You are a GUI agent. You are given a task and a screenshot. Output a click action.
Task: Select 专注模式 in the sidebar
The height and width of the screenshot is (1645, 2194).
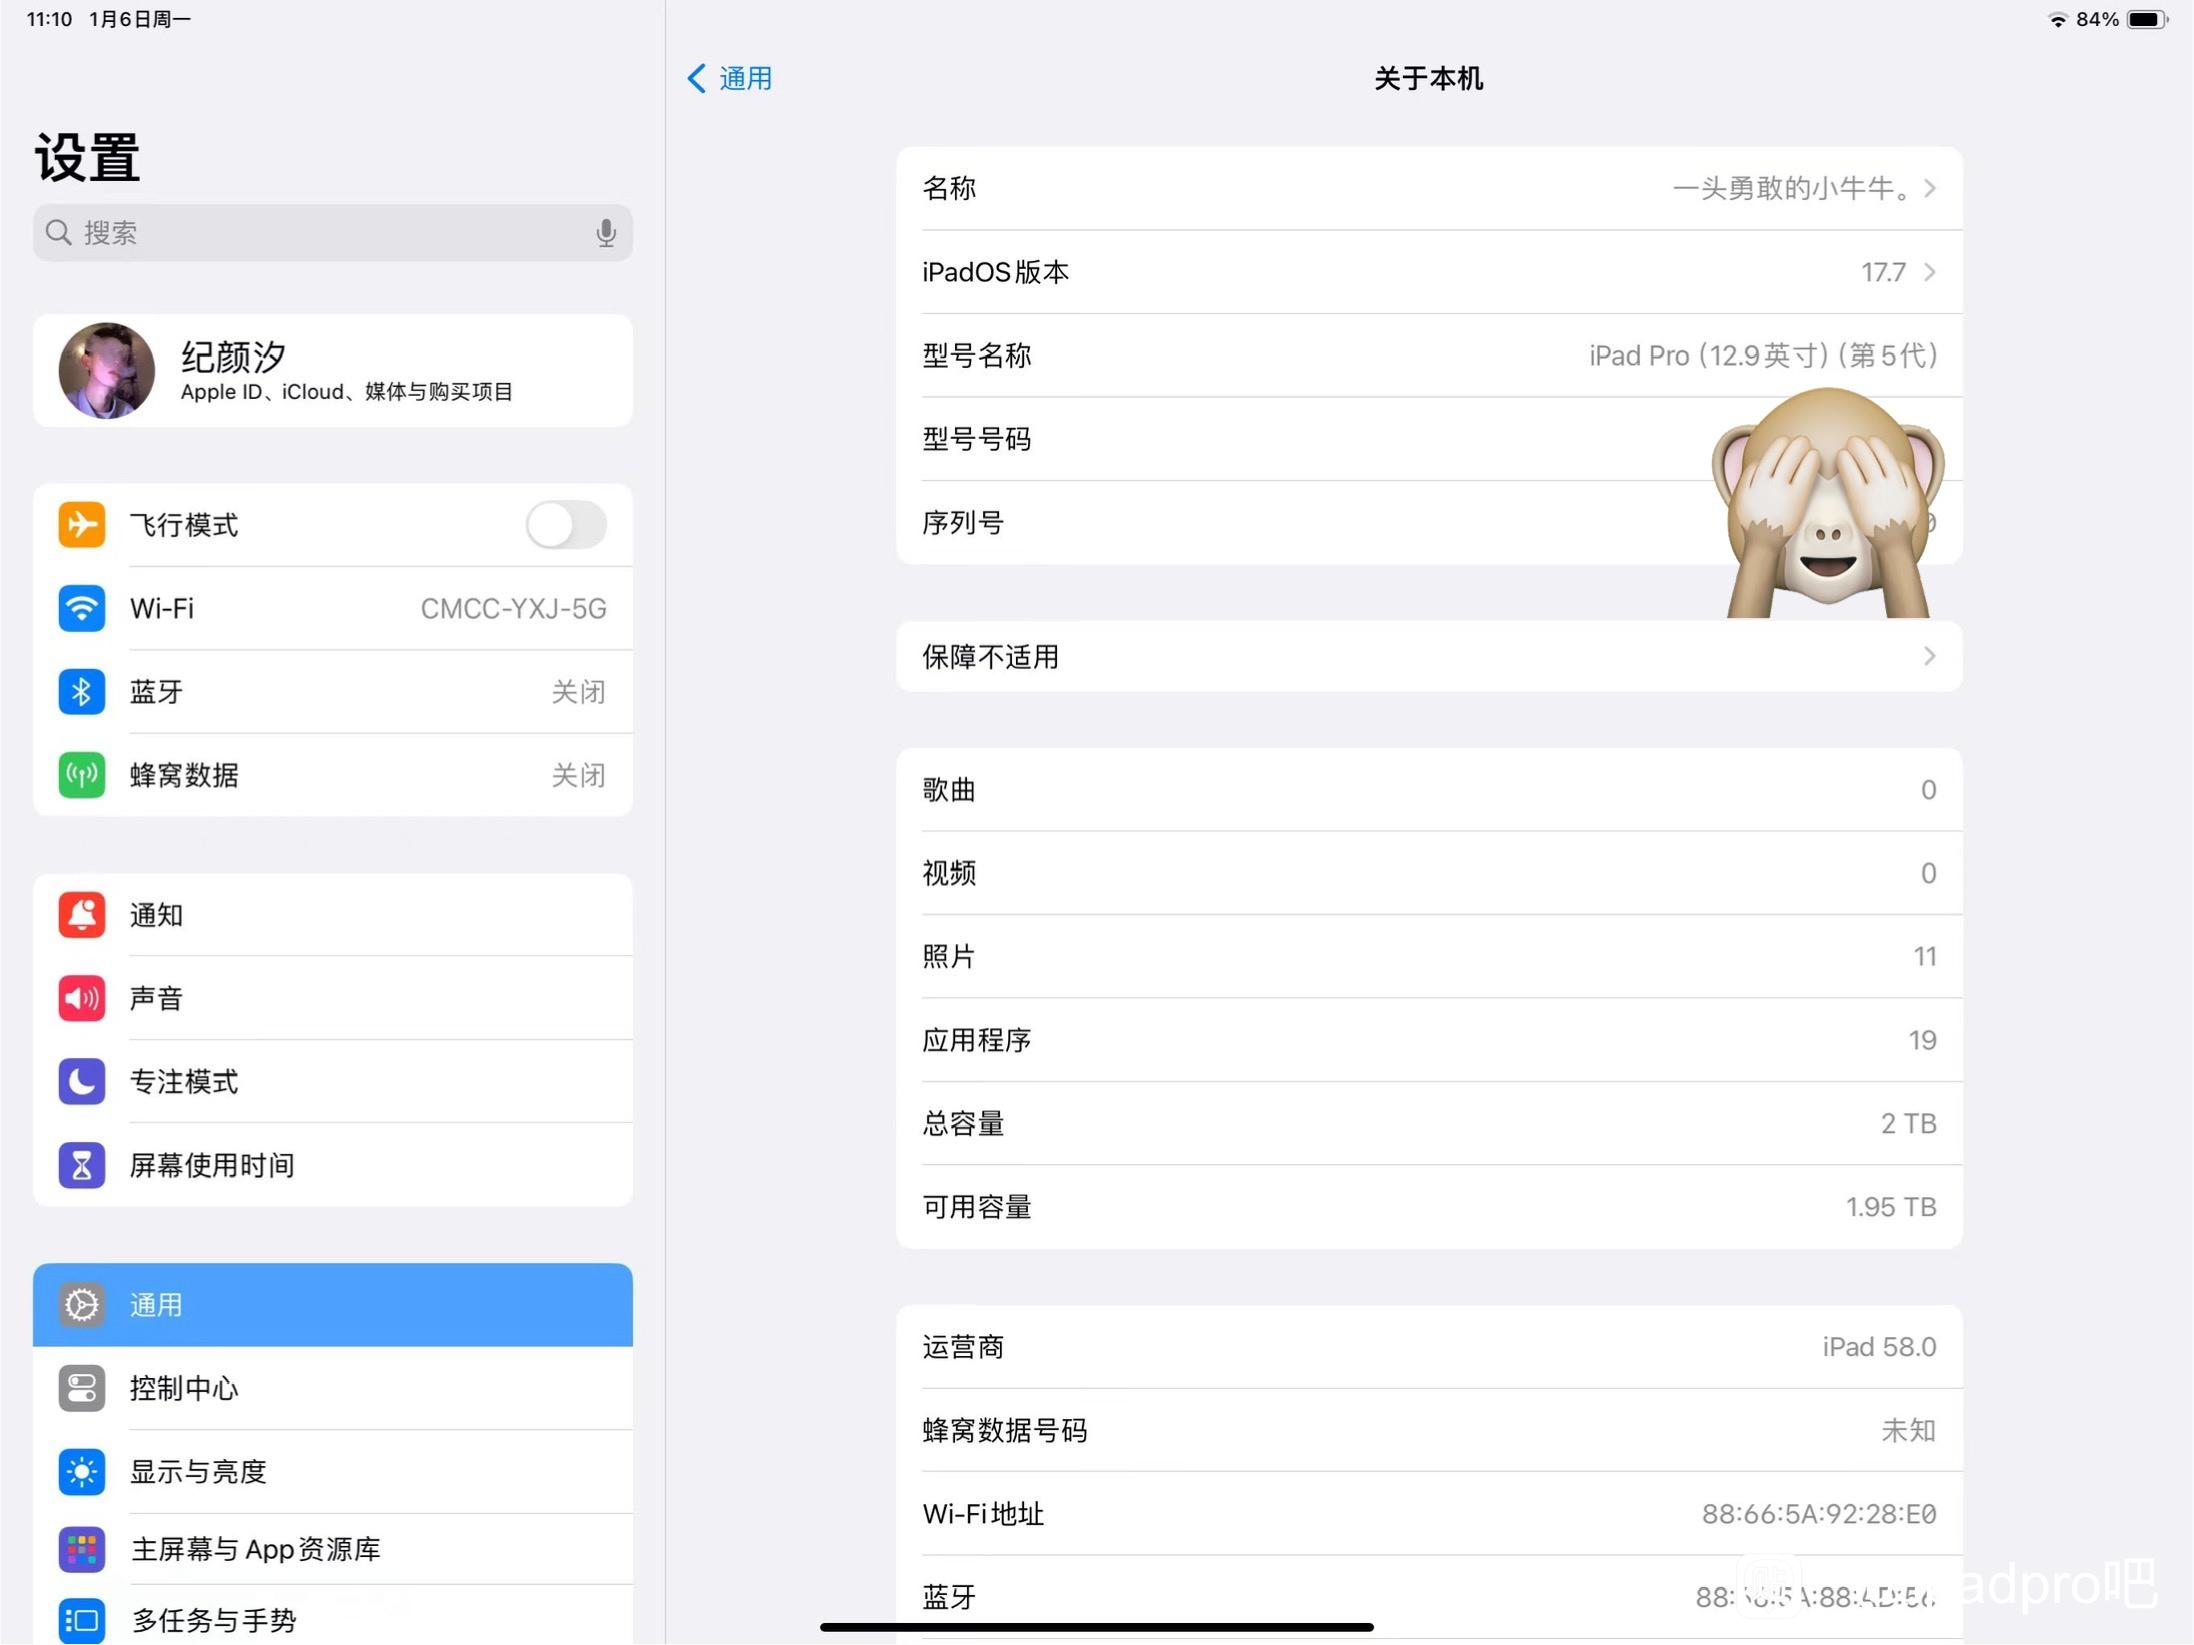click(x=333, y=1082)
